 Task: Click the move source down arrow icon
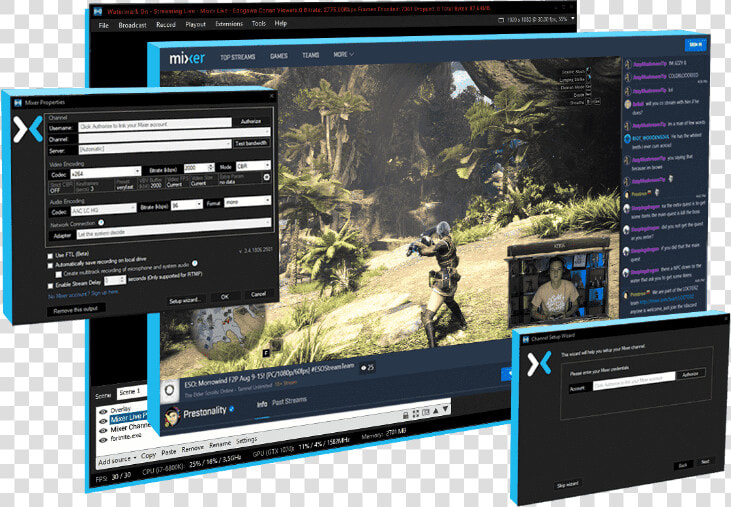click(x=446, y=409)
